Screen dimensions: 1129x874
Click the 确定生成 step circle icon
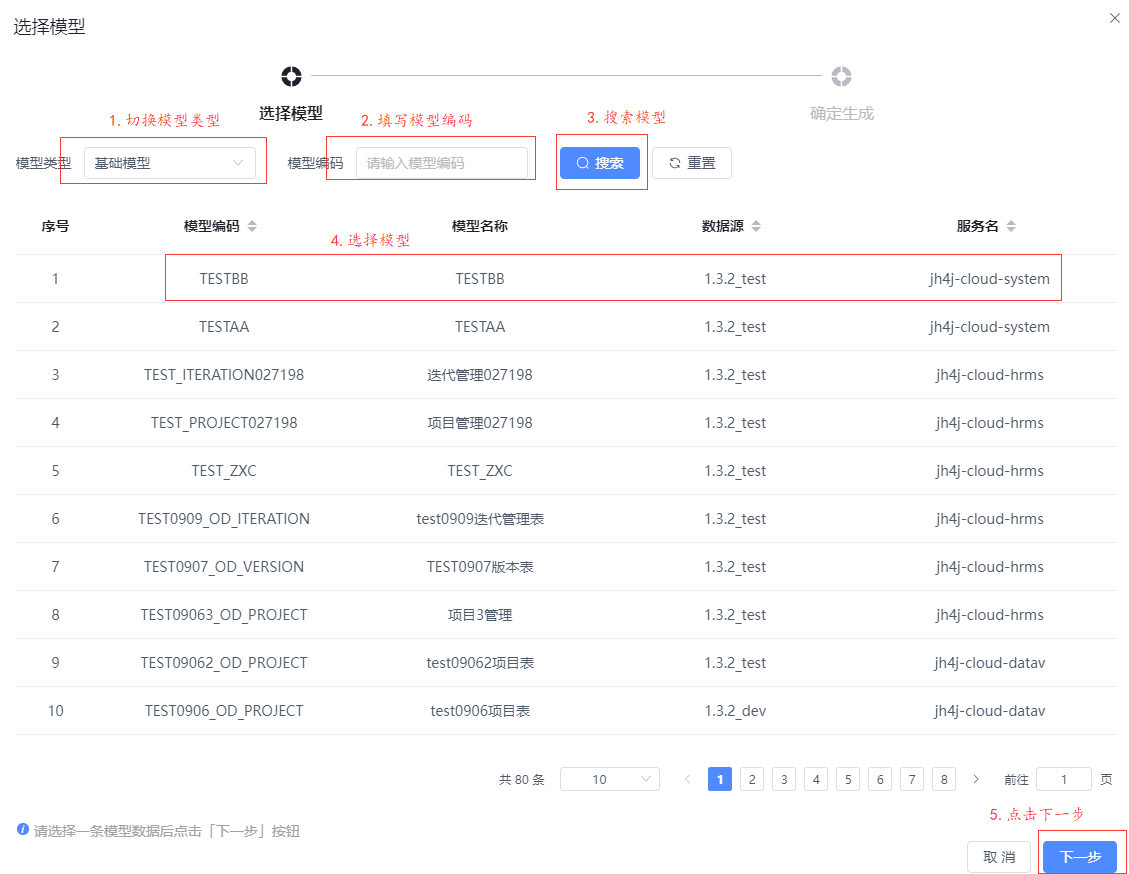pyautogui.click(x=841, y=76)
